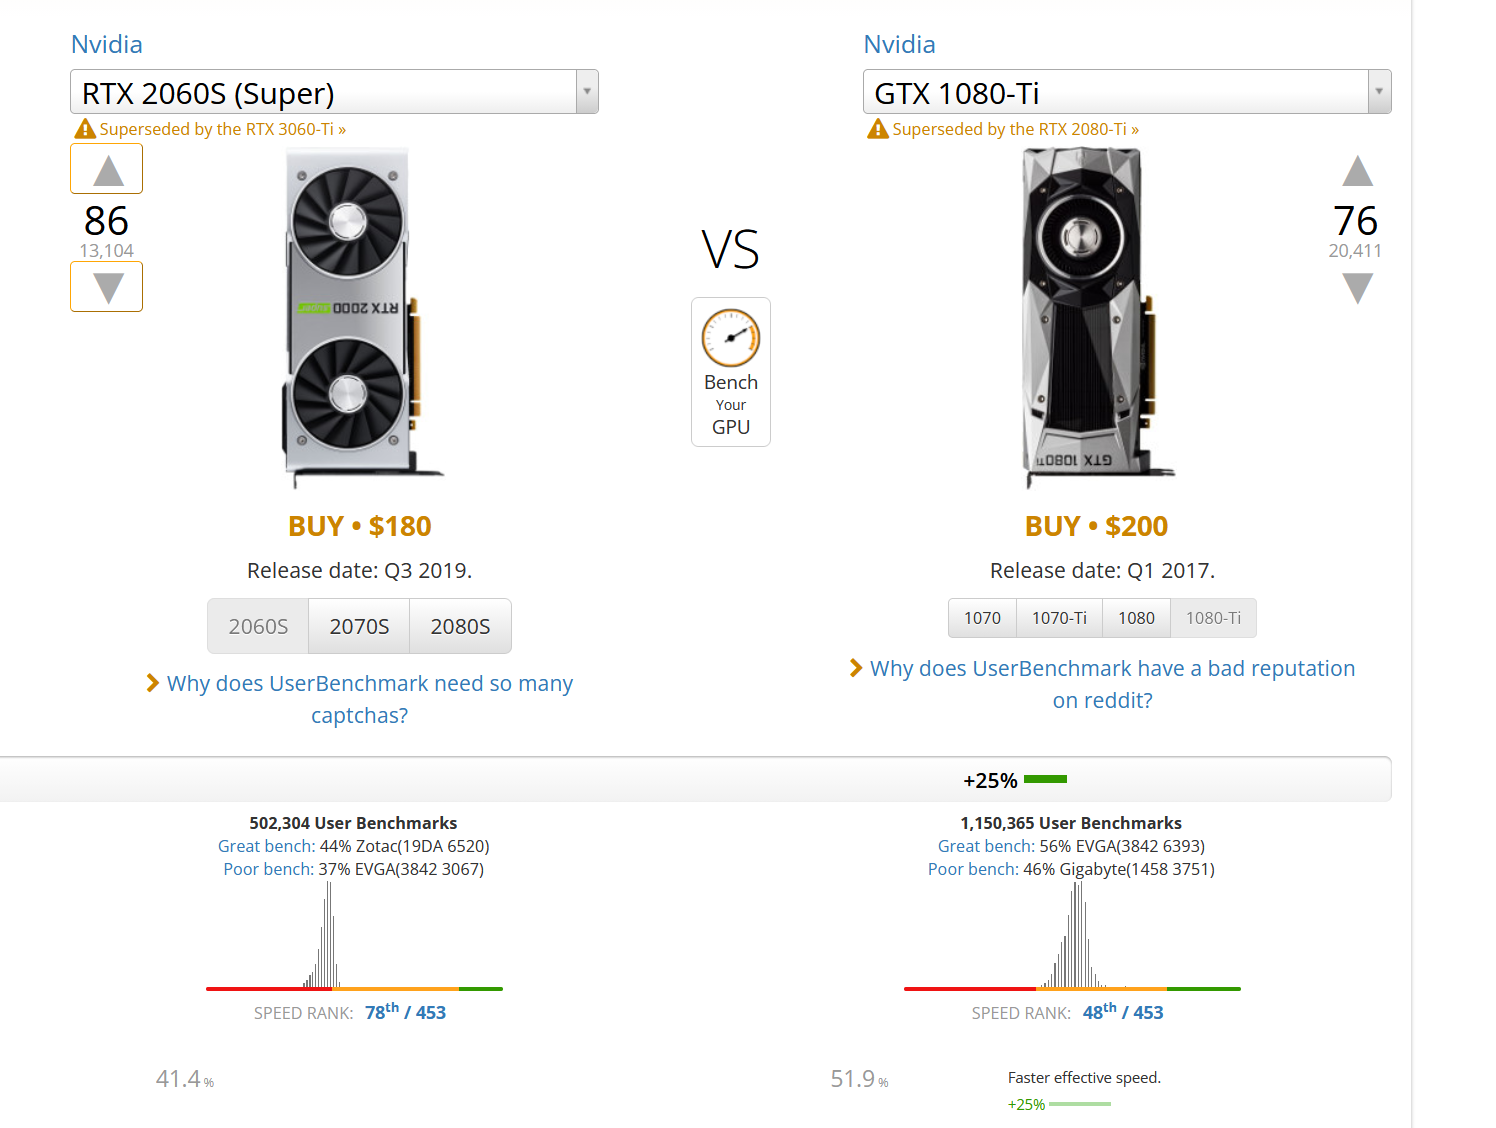
Task: Downvote the RTX 2060S with down arrow
Action: (107, 287)
